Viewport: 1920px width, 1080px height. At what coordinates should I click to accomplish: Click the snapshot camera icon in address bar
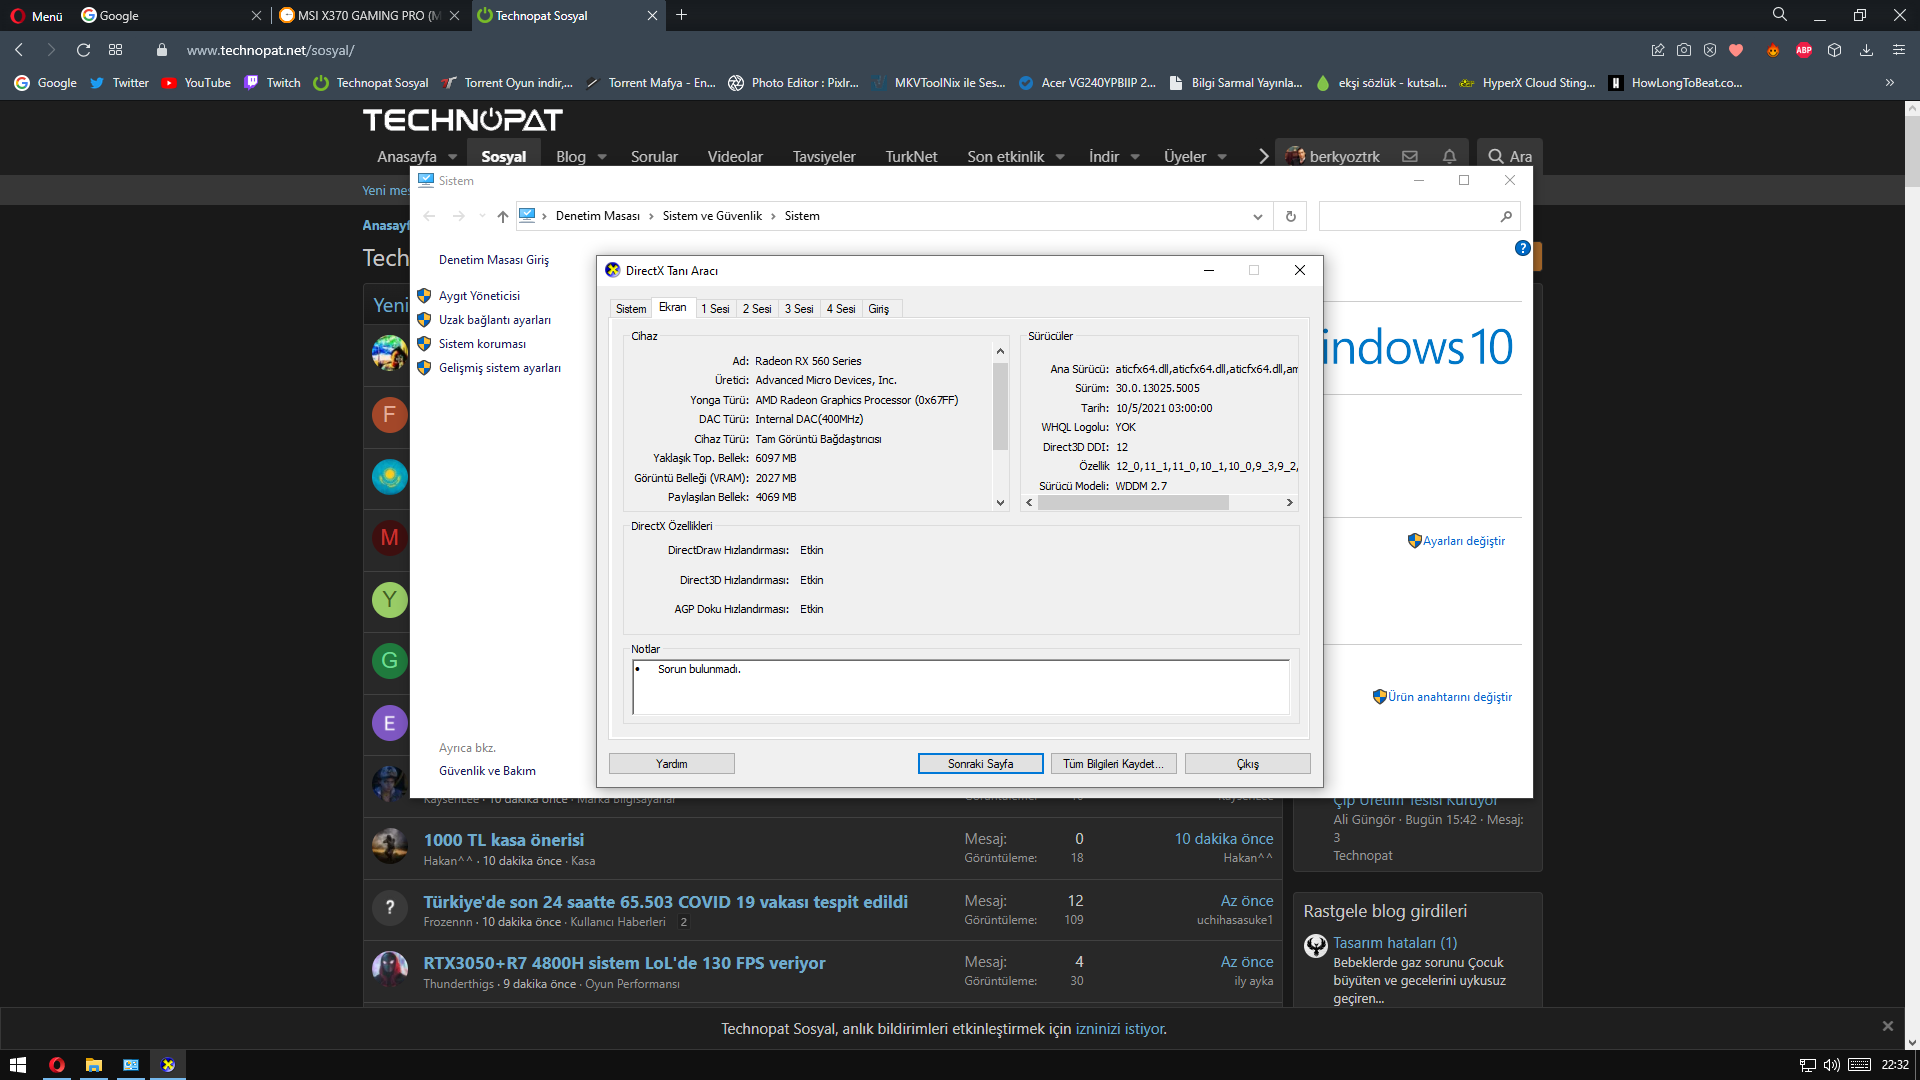[x=1684, y=50]
